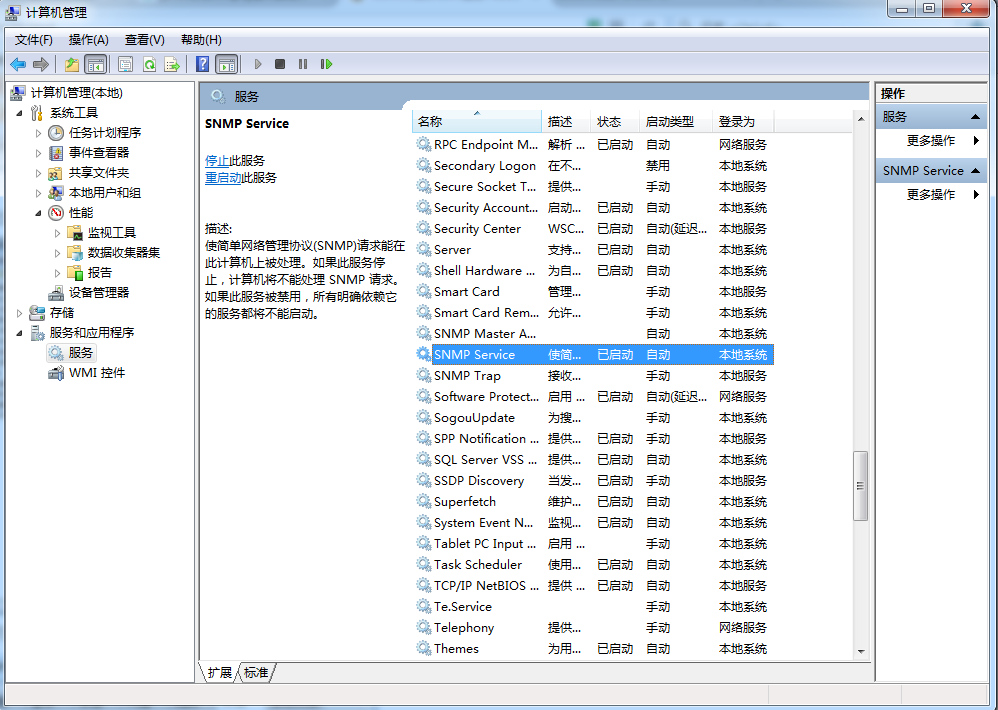The width and height of the screenshot is (998, 710).
Task: Select the Task Scheduler service row
Action: click(x=594, y=565)
